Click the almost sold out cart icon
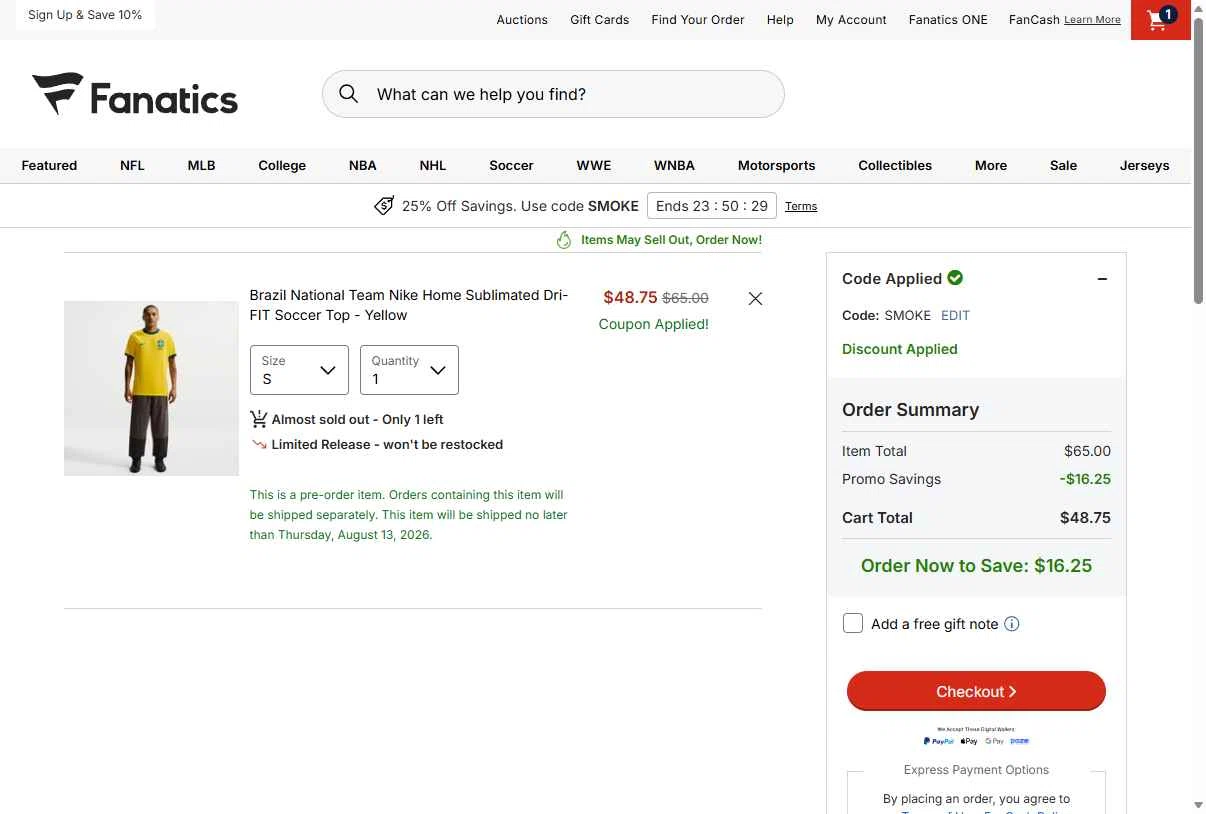This screenshot has width=1206, height=814. tap(259, 419)
